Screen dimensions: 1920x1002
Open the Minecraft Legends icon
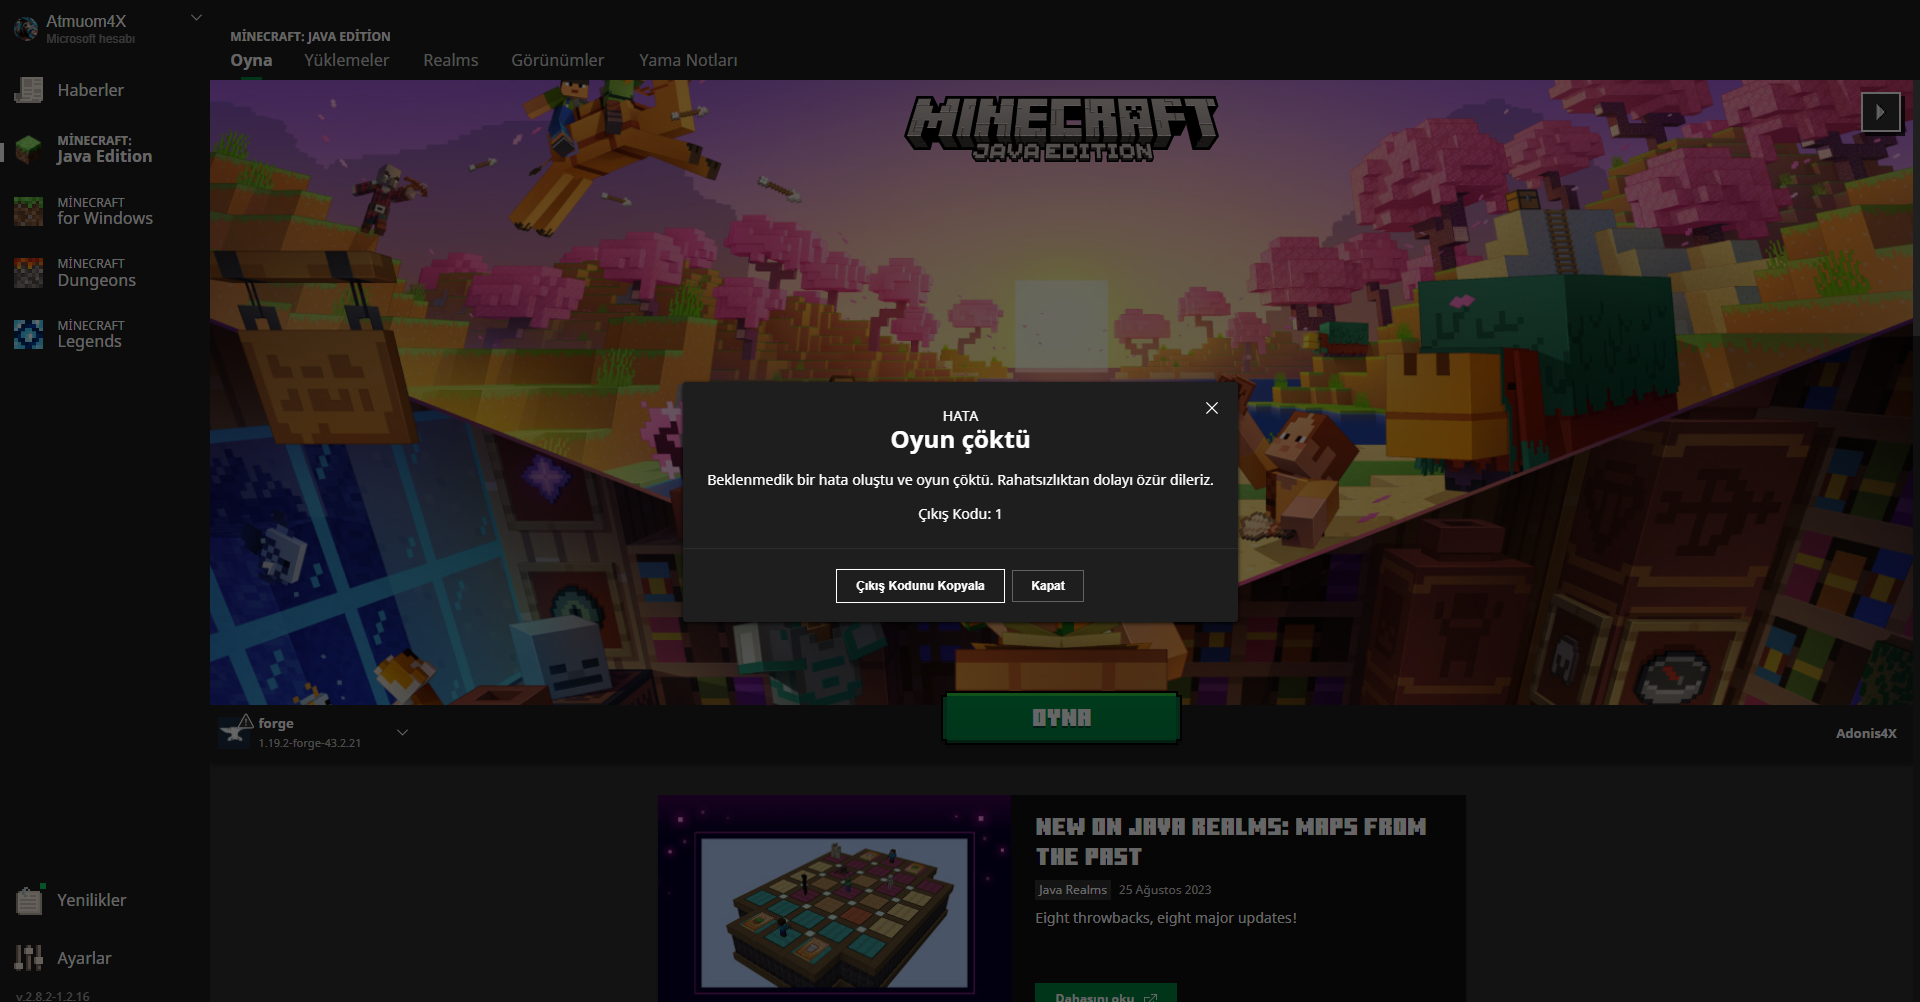pos(28,334)
